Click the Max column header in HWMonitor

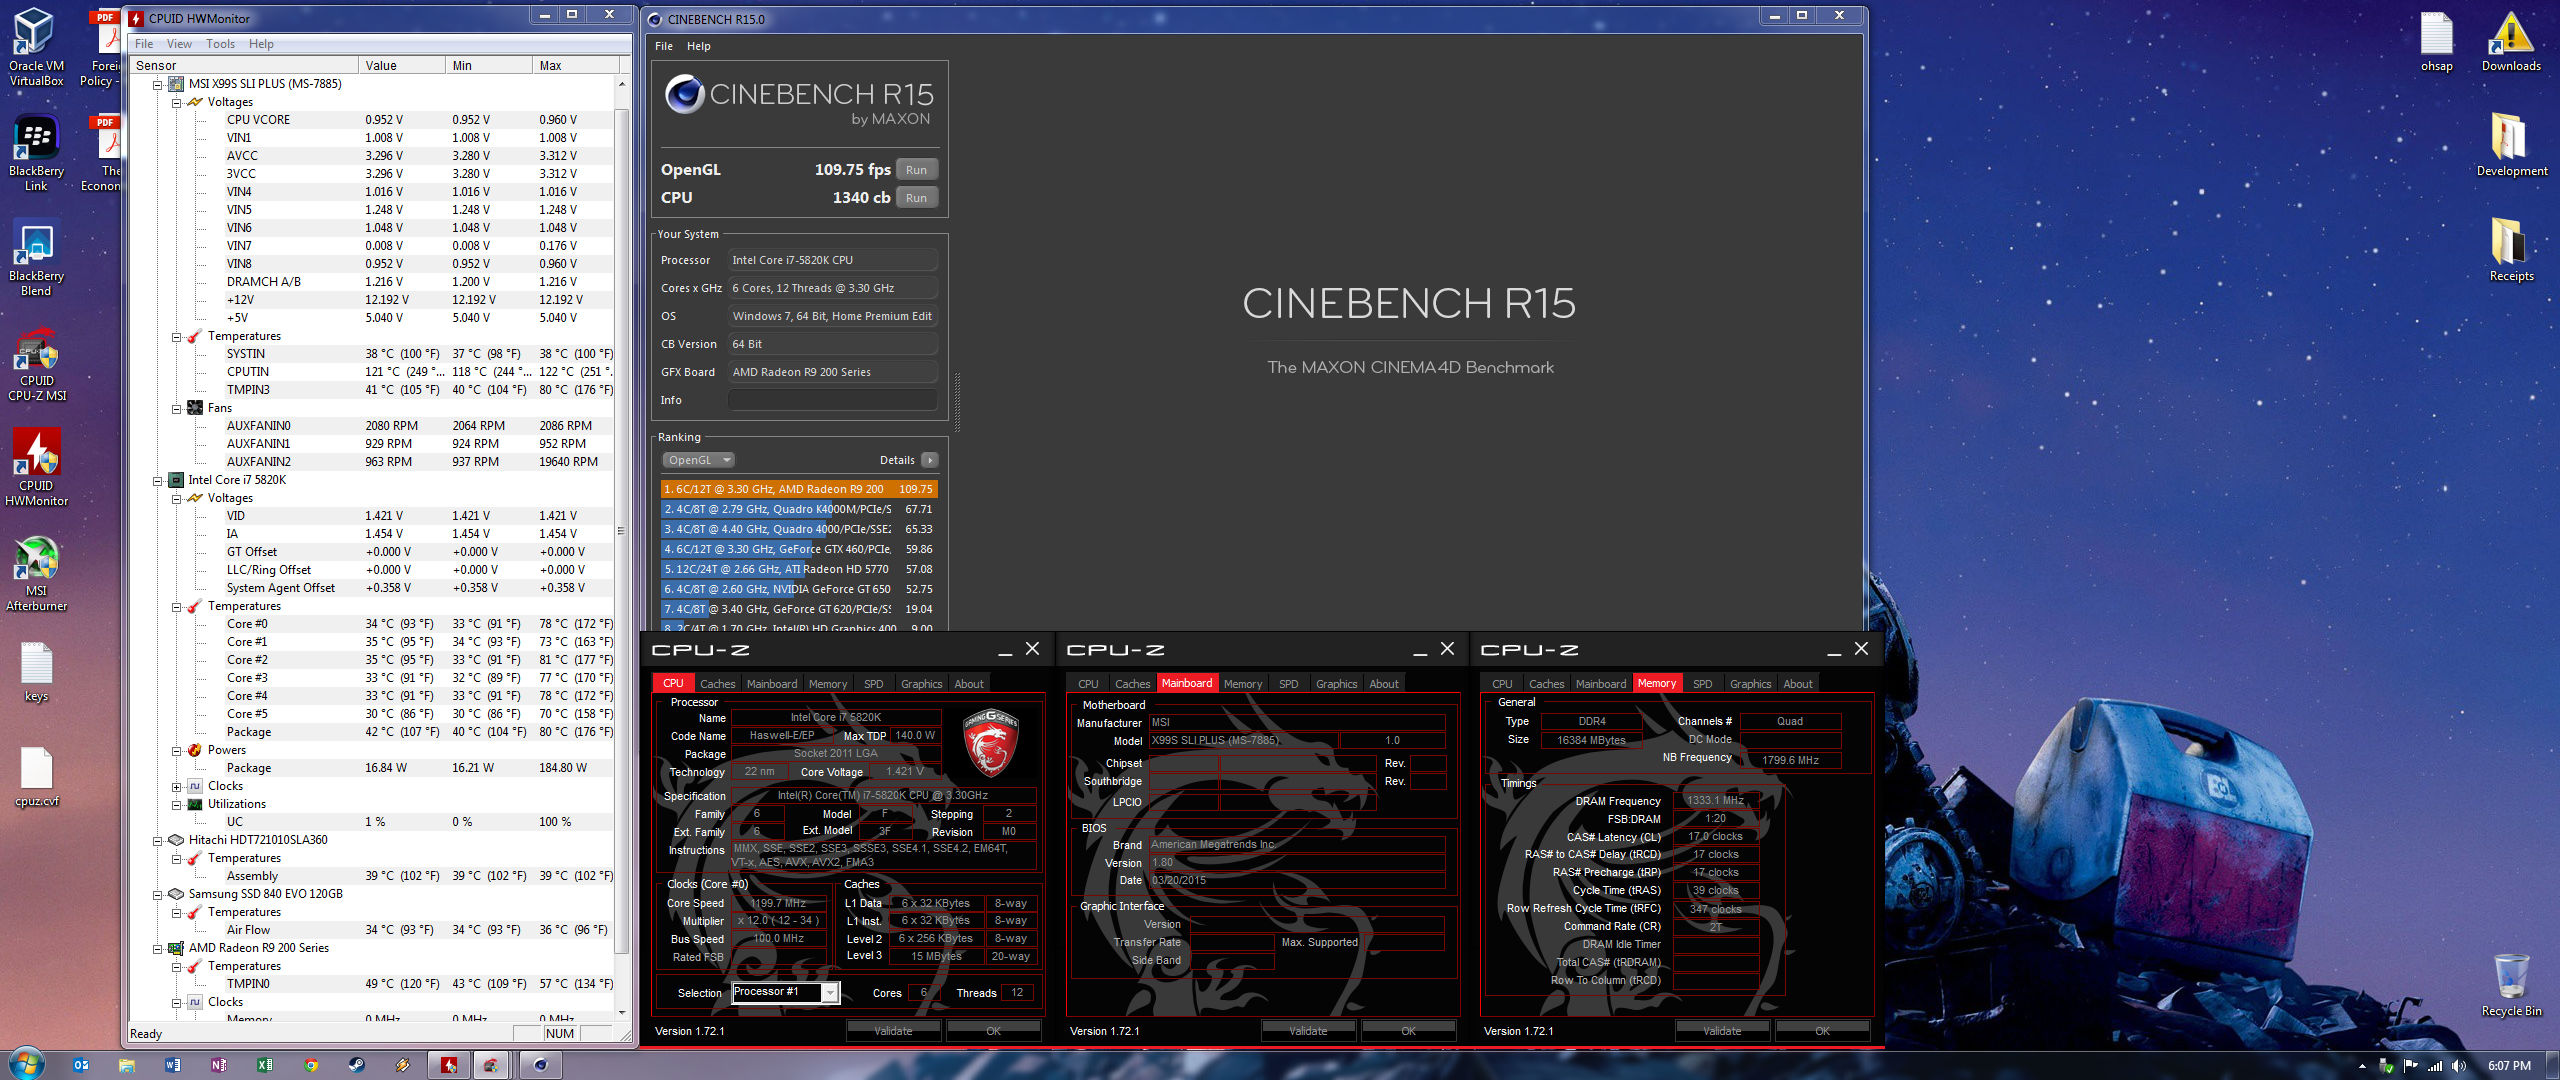(575, 66)
